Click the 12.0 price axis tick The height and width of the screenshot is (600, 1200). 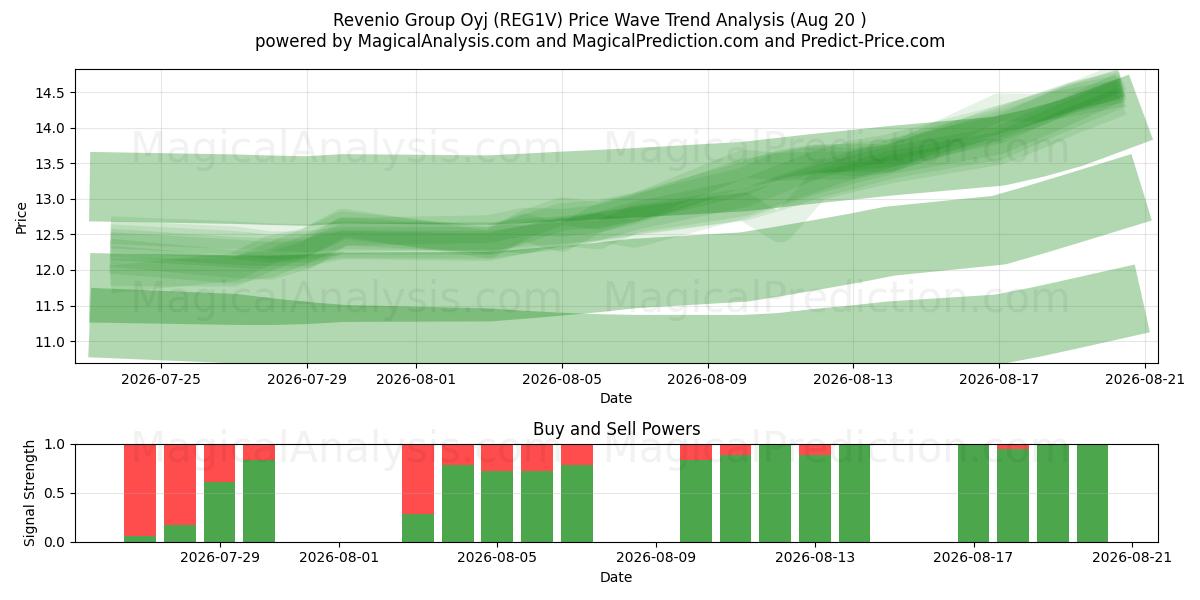(x=51, y=270)
